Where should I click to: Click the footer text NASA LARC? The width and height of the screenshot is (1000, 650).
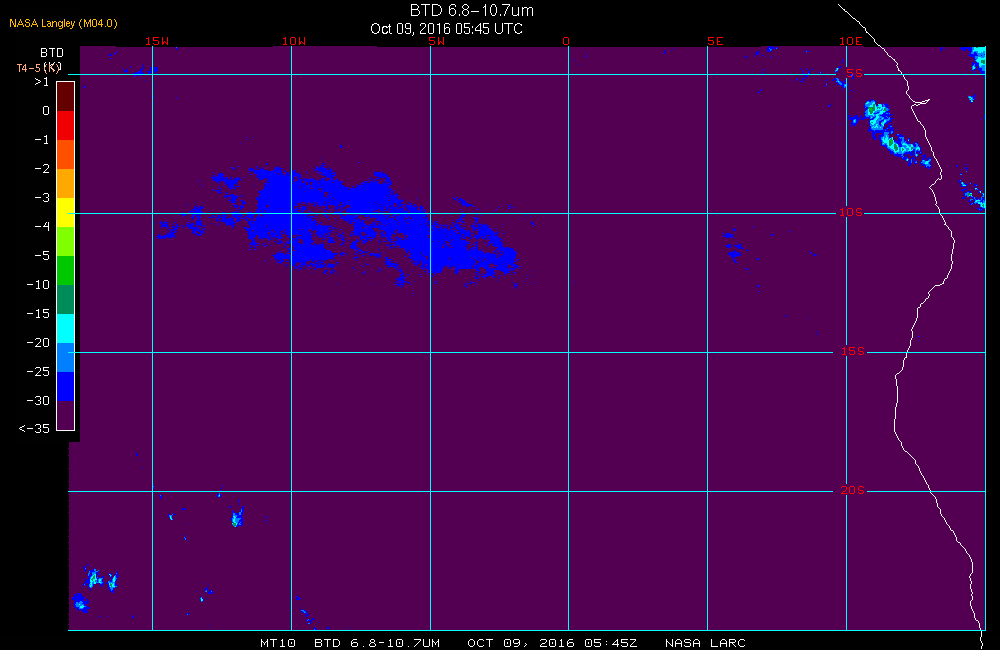pyautogui.click(x=705, y=643)
